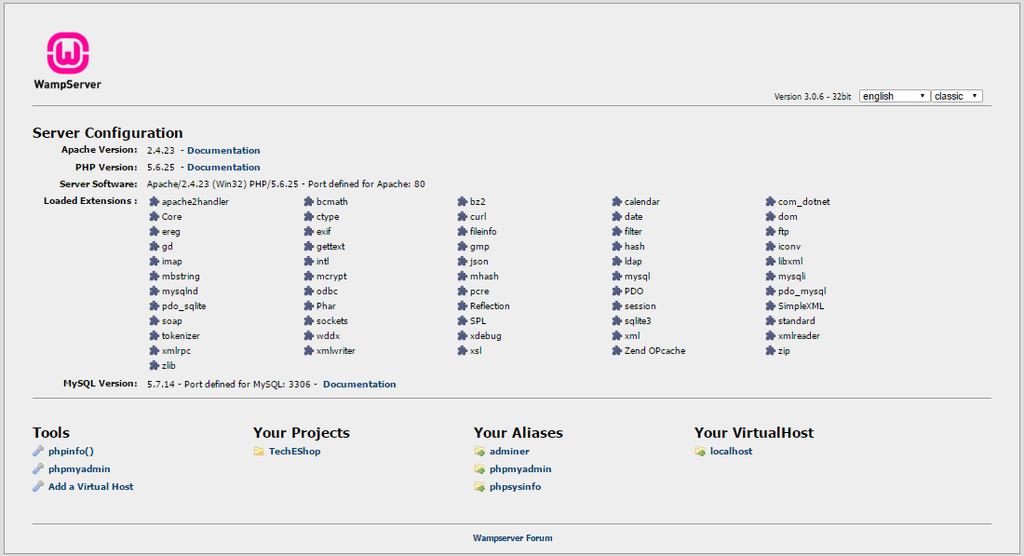
Task: Click the puzzle icon beside sockets
Action: [x=309, y=320]
